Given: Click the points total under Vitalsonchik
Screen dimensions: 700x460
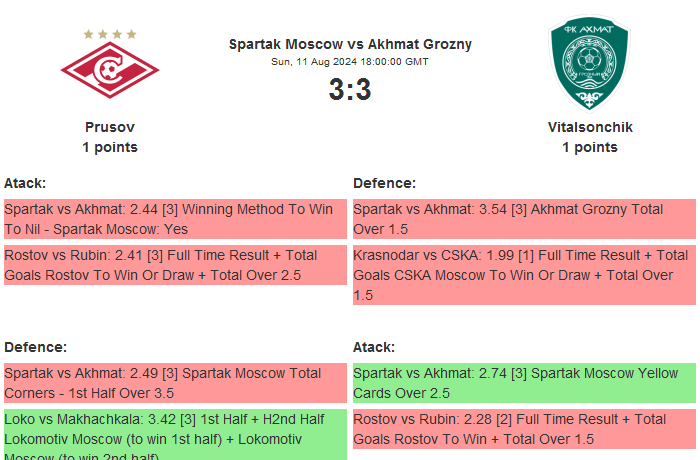Looking at the screenshot, I should [x=590, y=147].
